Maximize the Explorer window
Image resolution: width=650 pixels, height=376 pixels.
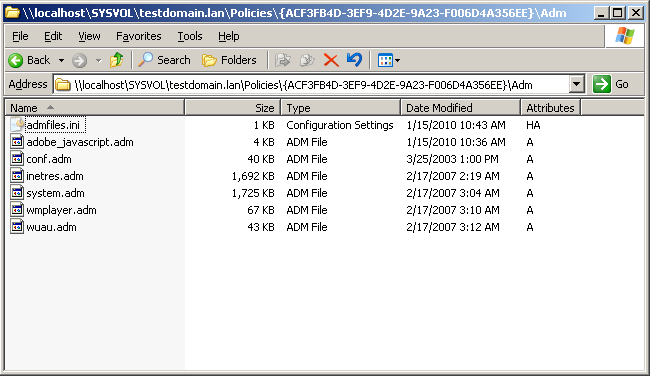[x=618, y=13]
